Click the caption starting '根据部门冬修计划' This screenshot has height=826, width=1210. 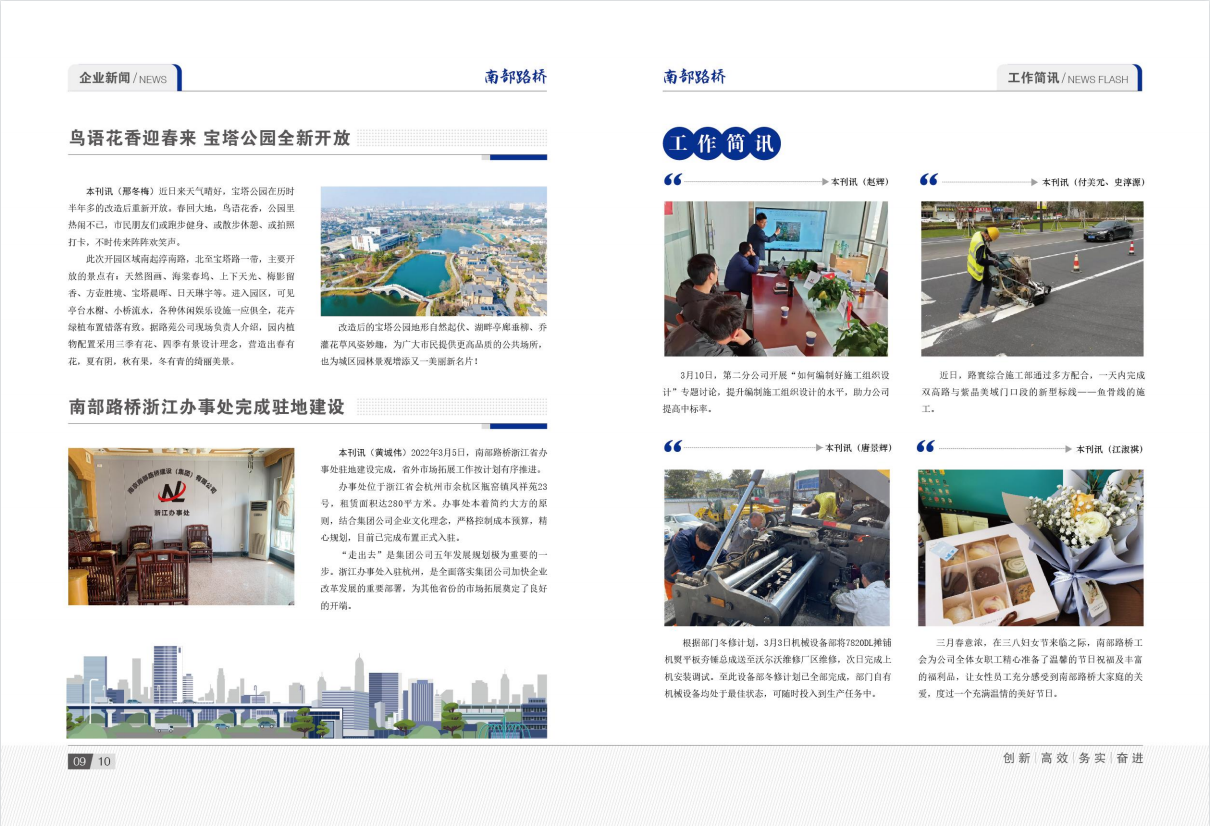(777, 668)
